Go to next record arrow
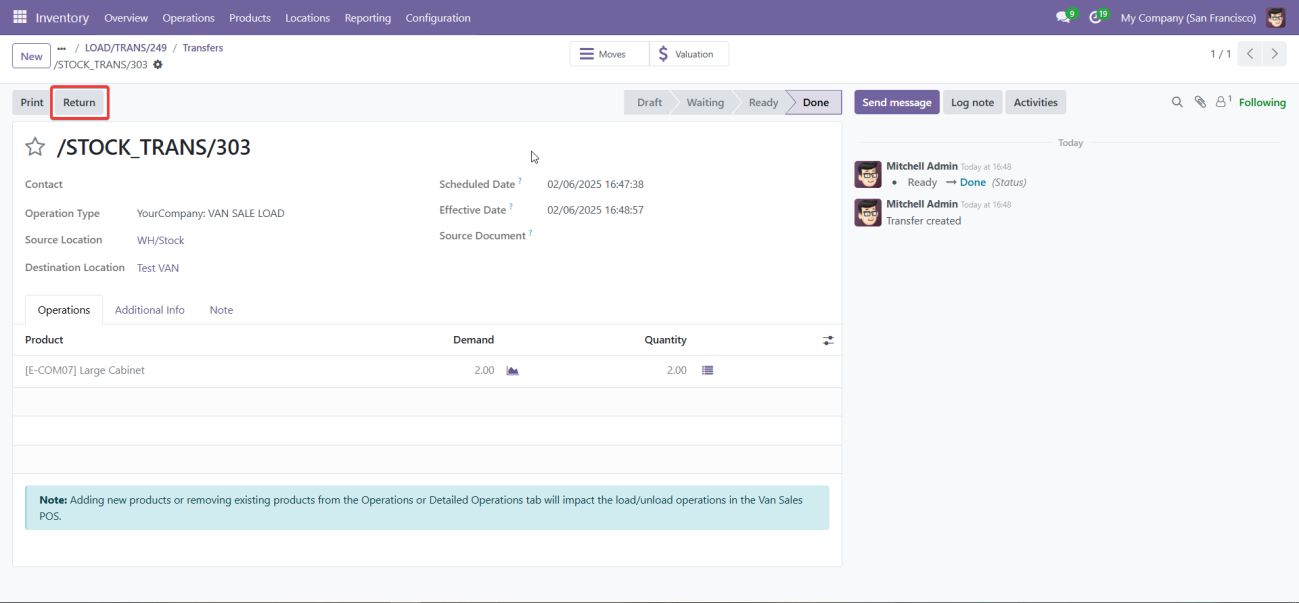Screen dimensions: 1299x603 (1274, 54)
